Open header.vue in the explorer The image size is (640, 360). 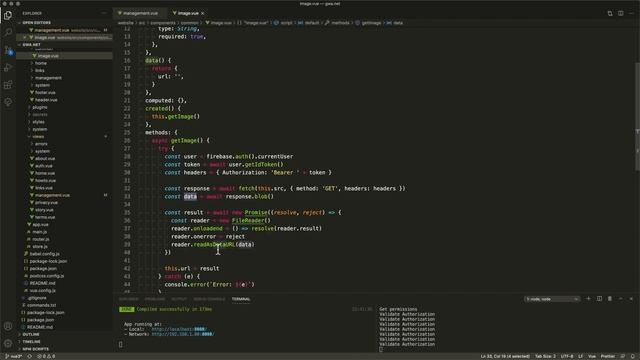(x=46, y=100)
